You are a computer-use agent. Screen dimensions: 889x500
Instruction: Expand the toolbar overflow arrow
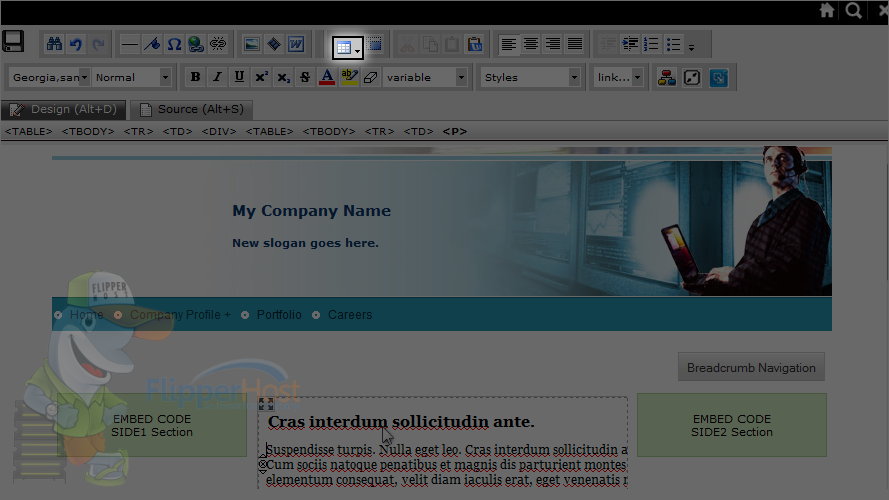pos(691,48)
